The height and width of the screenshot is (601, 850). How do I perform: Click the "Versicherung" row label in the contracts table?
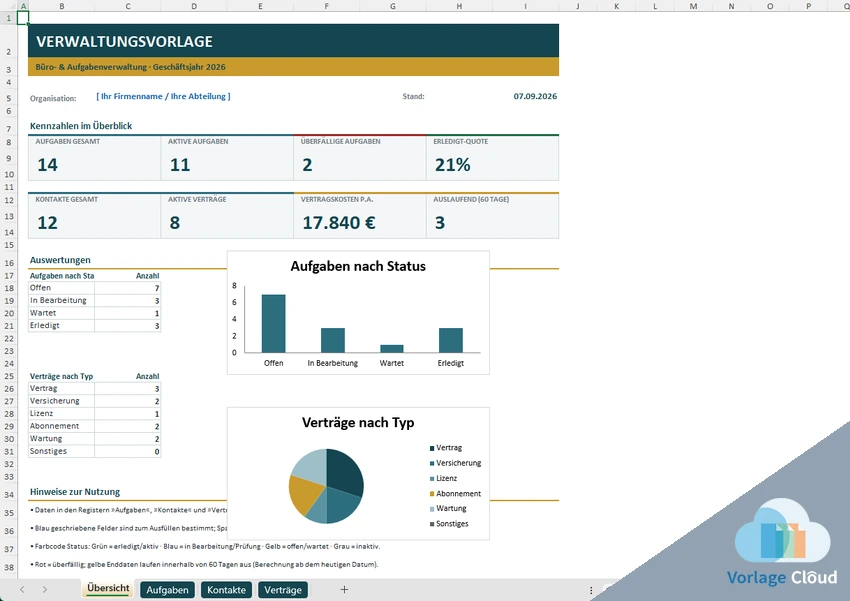(x=55, y=401)
